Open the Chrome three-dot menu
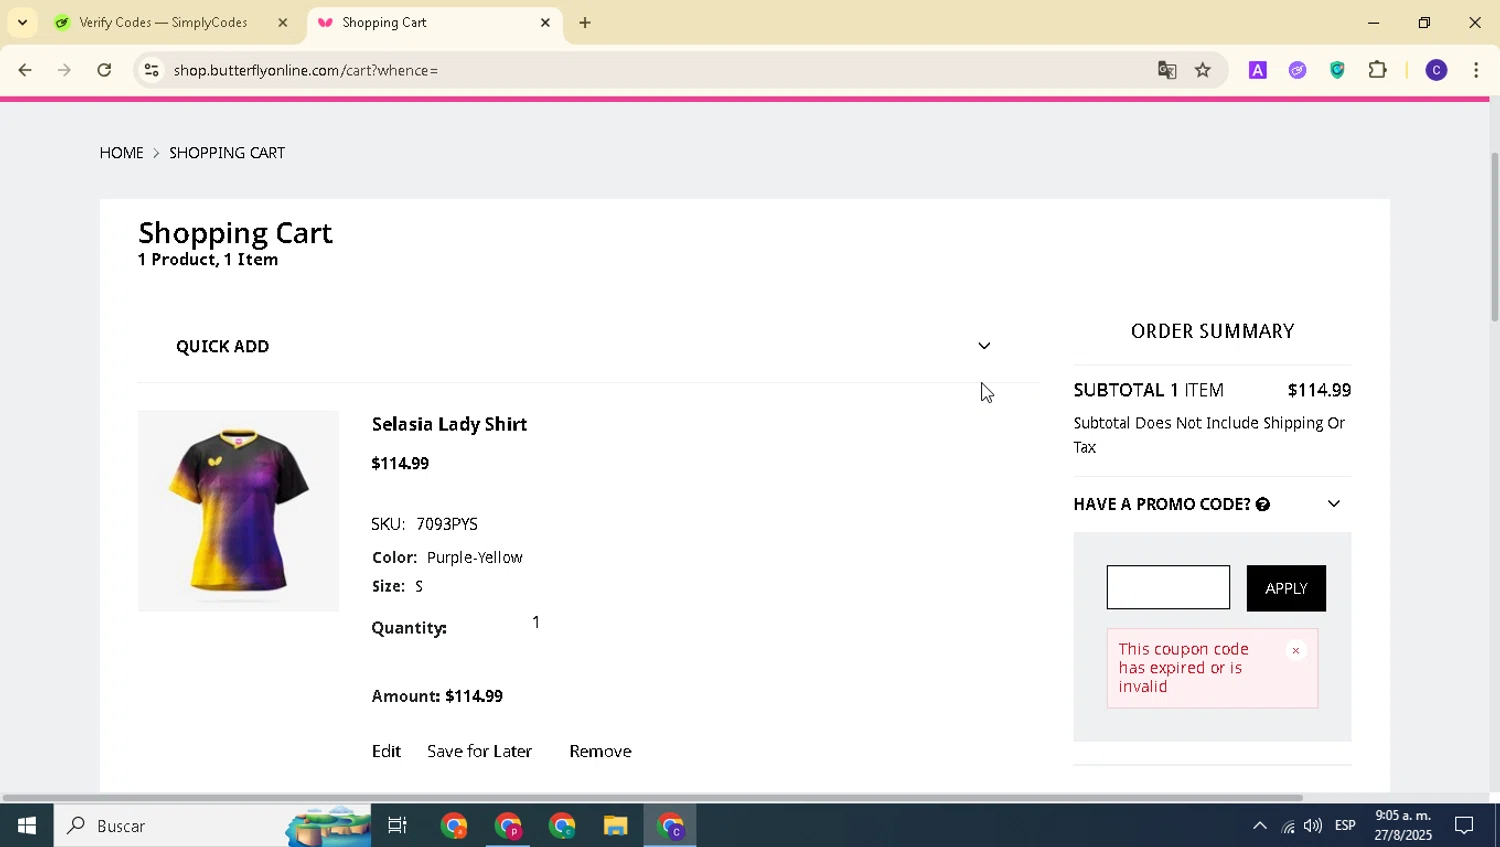 [x=1477, y=70]
